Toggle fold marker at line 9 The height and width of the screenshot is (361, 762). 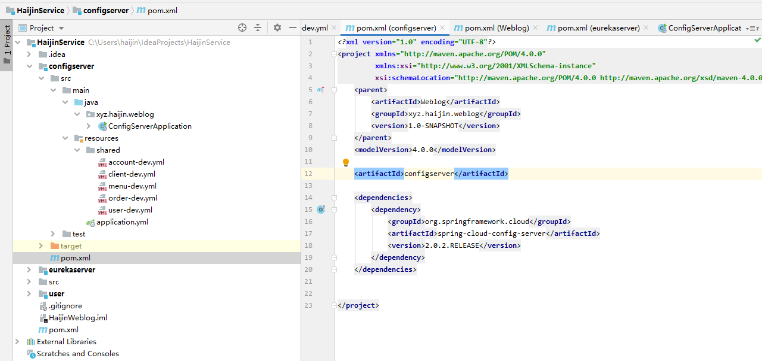point(334,138)
